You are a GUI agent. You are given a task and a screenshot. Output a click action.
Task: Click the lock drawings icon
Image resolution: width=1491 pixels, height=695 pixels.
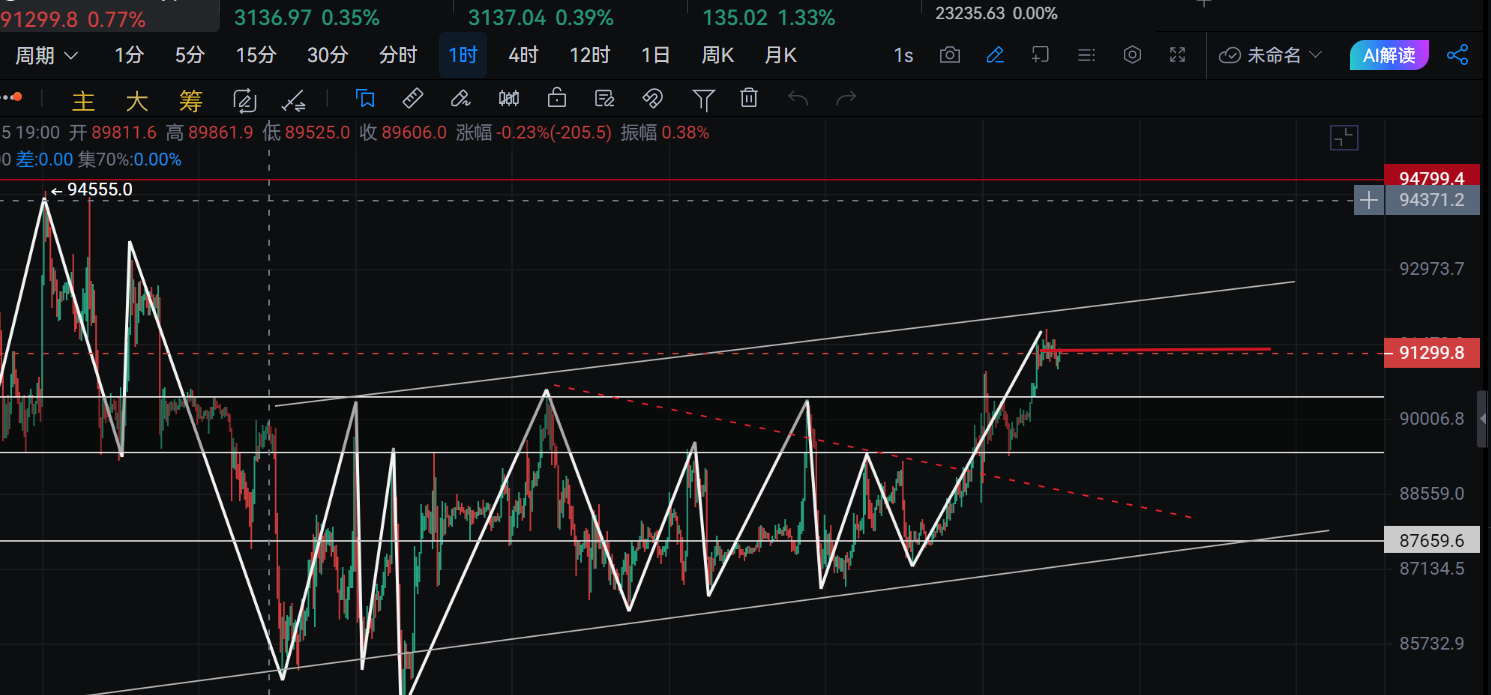(556, 98)
